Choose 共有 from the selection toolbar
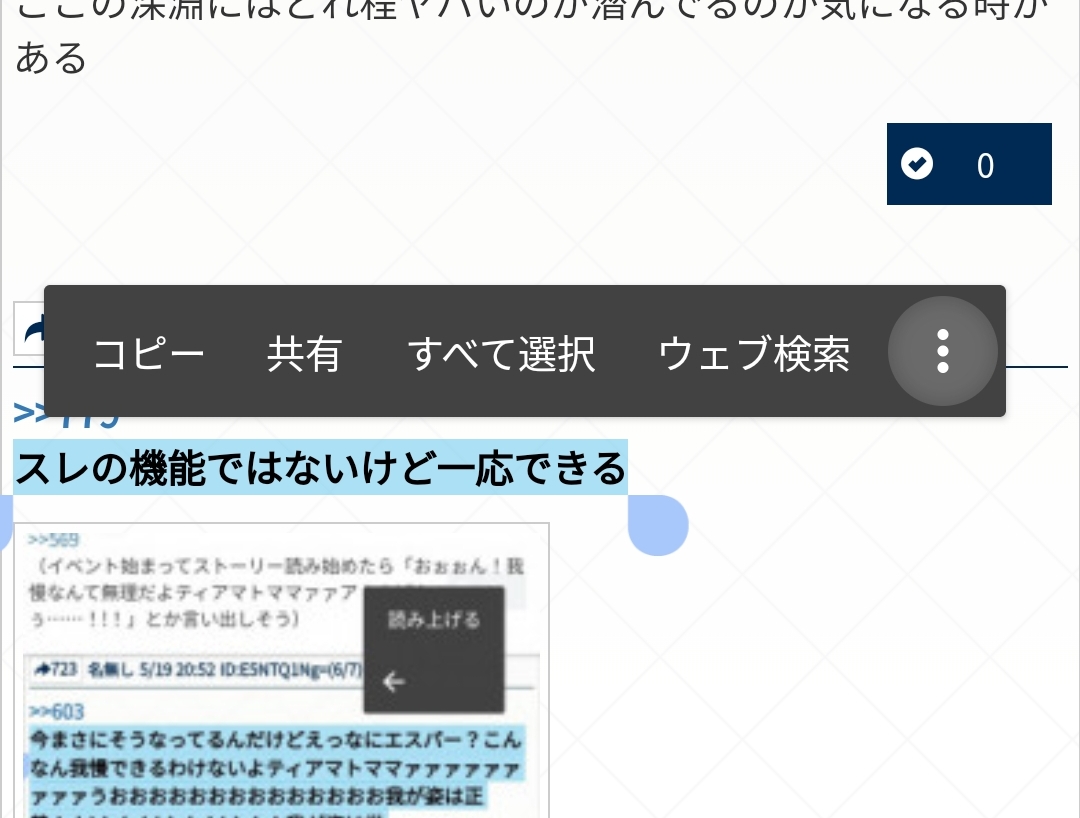1080x818 pixels. point(304,353)
